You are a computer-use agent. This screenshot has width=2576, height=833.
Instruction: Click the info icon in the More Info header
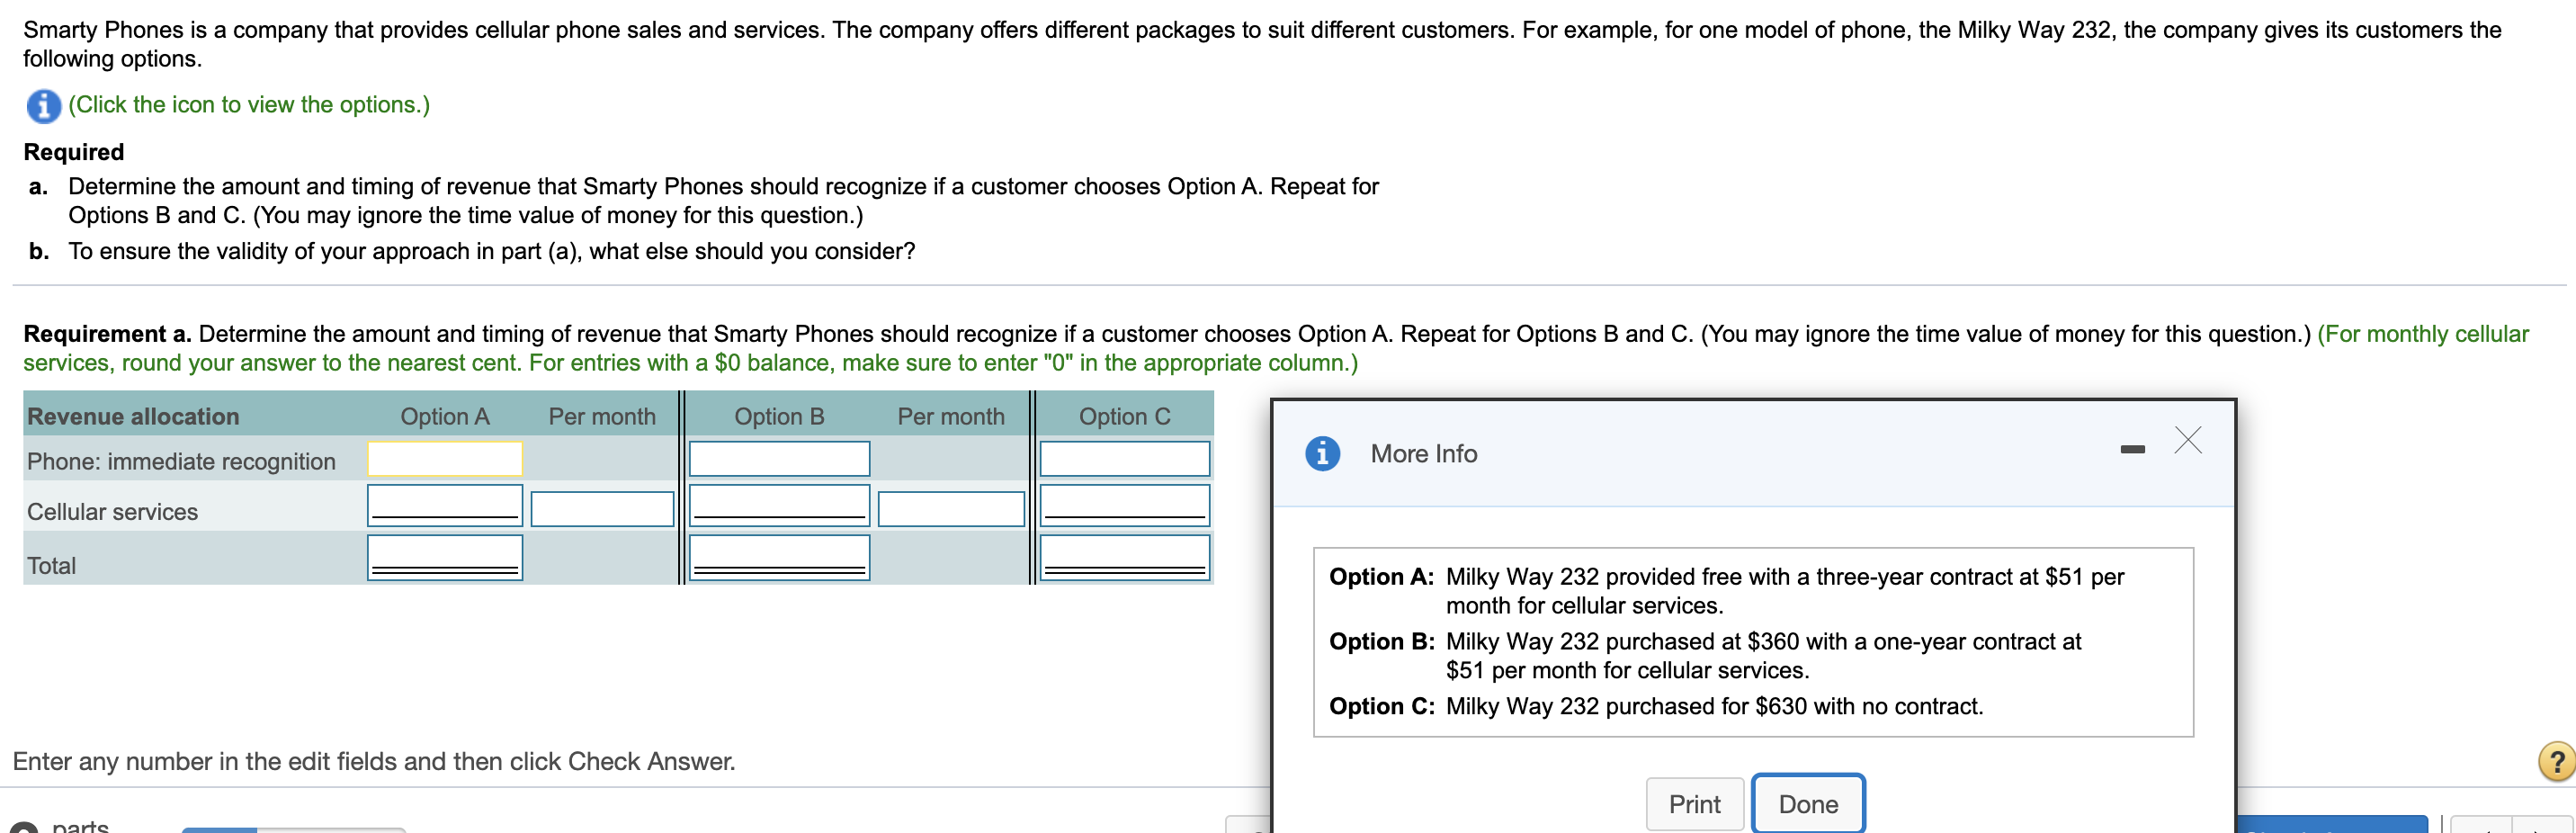click(1322, 453)
